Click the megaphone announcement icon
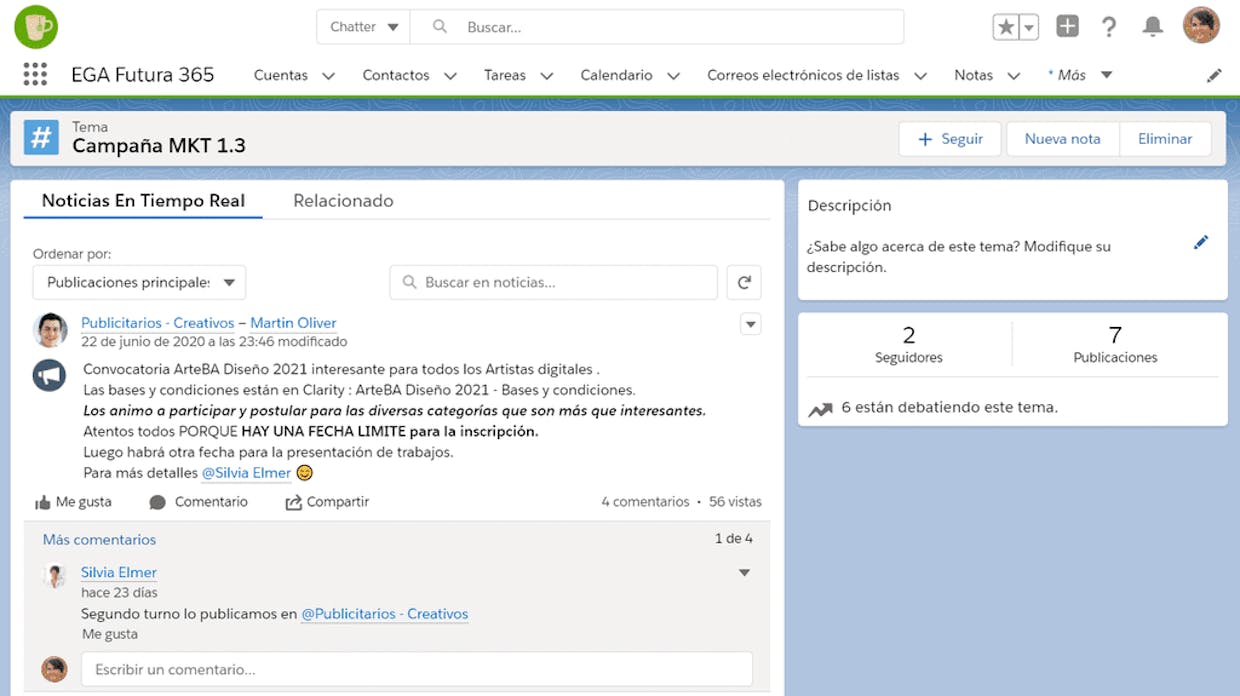The image size is (1240, 696). pos(49,375)
